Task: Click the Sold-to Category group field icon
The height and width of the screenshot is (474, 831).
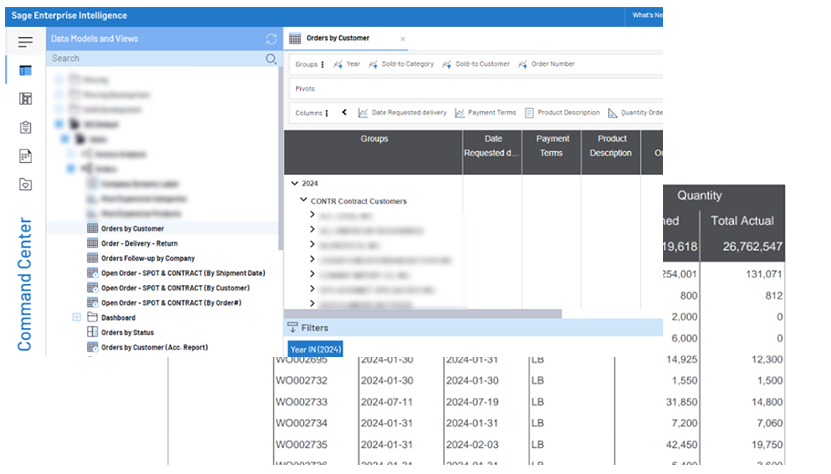Action: coord(373,64)
